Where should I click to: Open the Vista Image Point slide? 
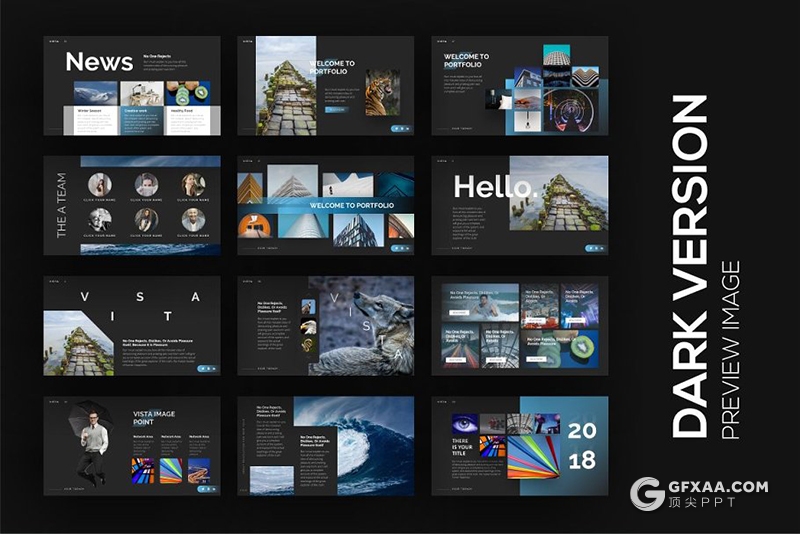132,446
